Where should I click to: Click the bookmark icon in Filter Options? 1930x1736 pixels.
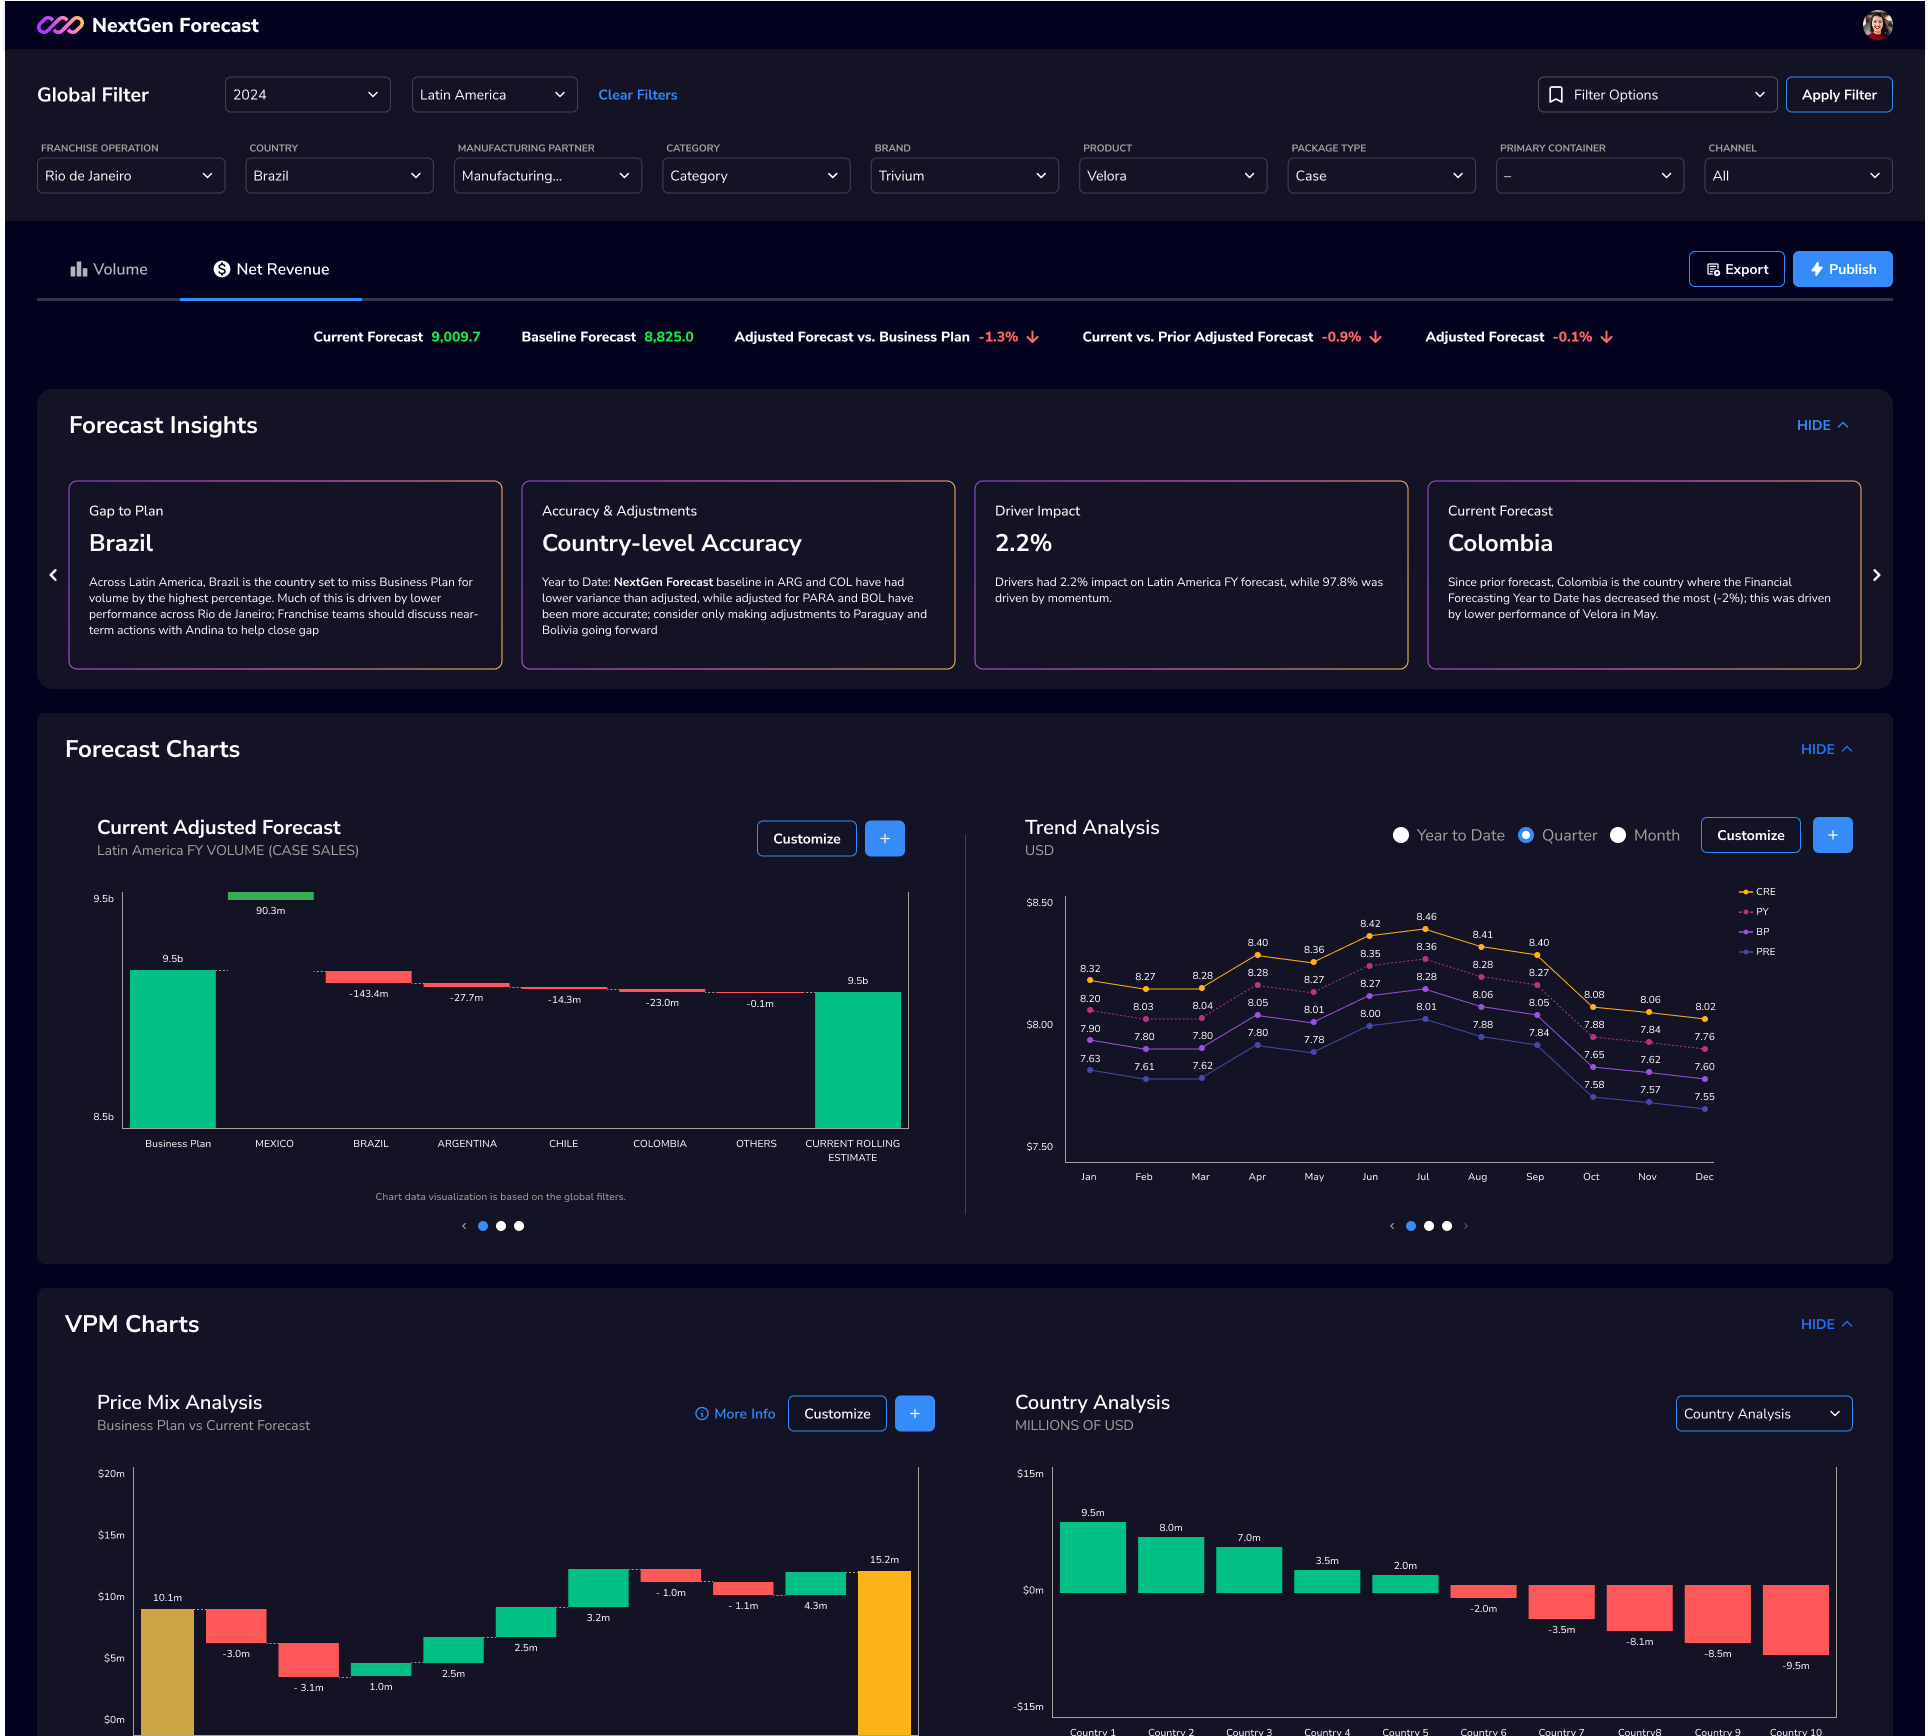click(1556, 95)
